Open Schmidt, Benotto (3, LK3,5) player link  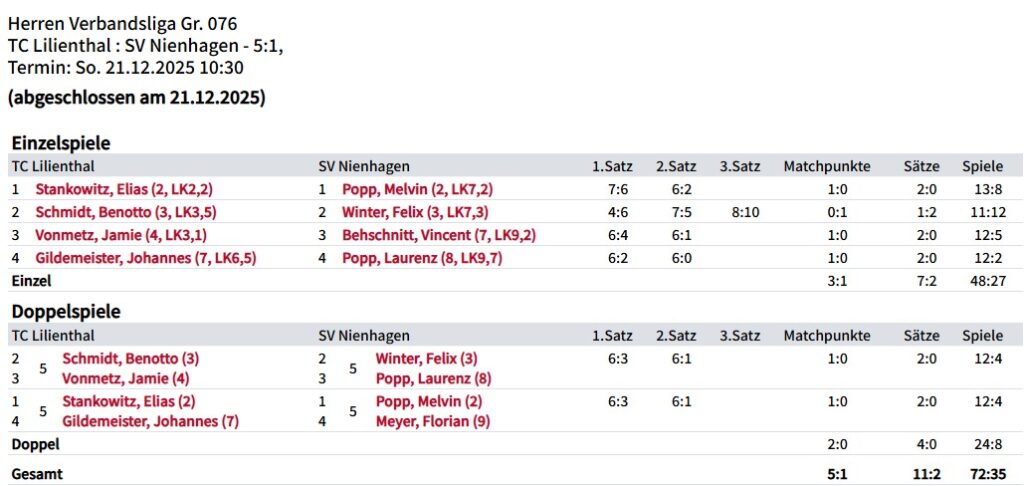tap(126, 212)
